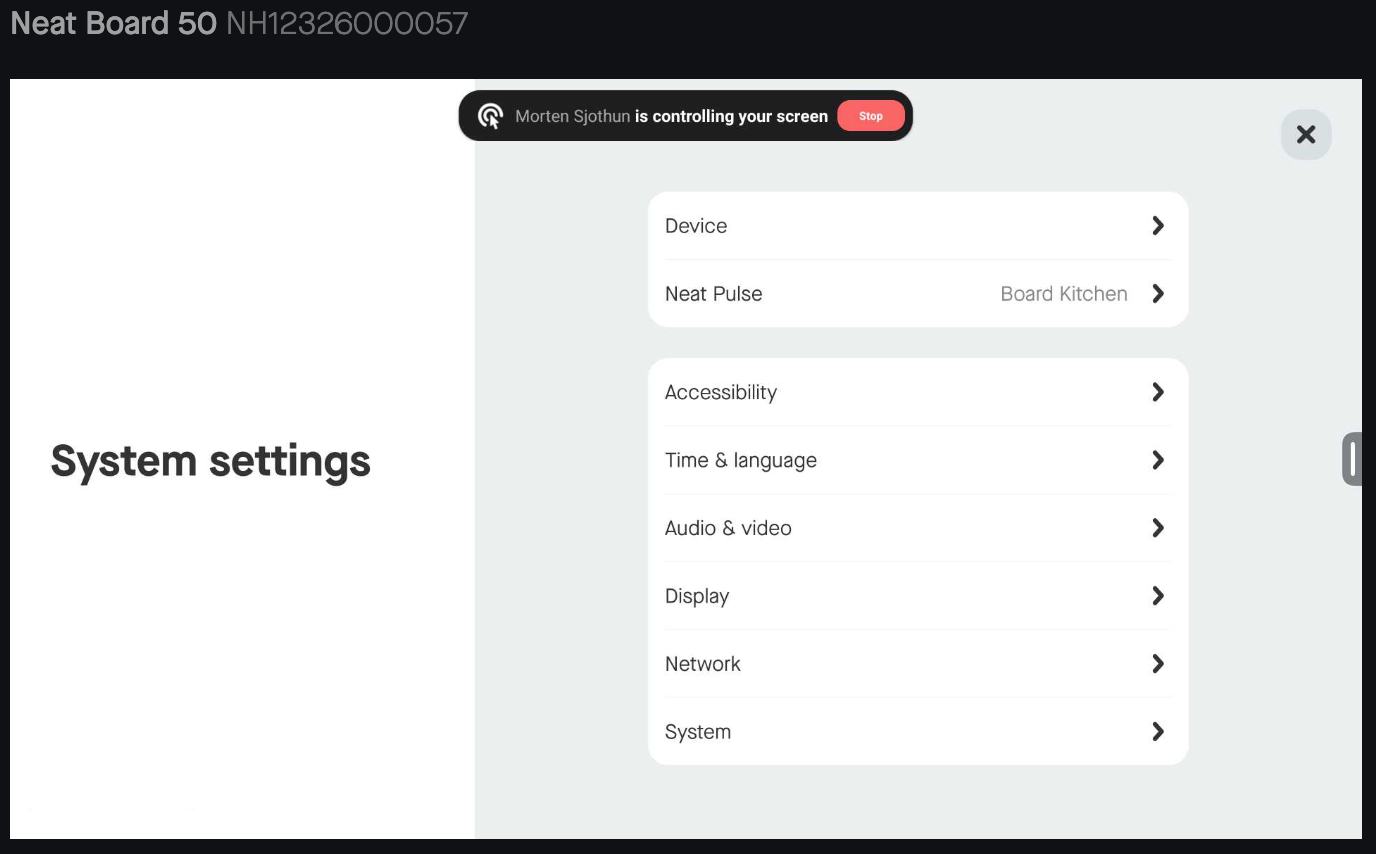Click the System row chevron arrow
The image size is (1376, 854).
[x=1158, y=732]
